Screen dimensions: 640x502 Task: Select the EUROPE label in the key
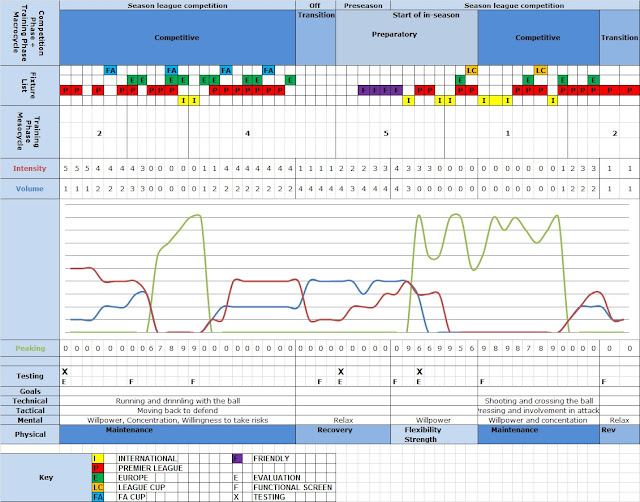pos(133,478)
